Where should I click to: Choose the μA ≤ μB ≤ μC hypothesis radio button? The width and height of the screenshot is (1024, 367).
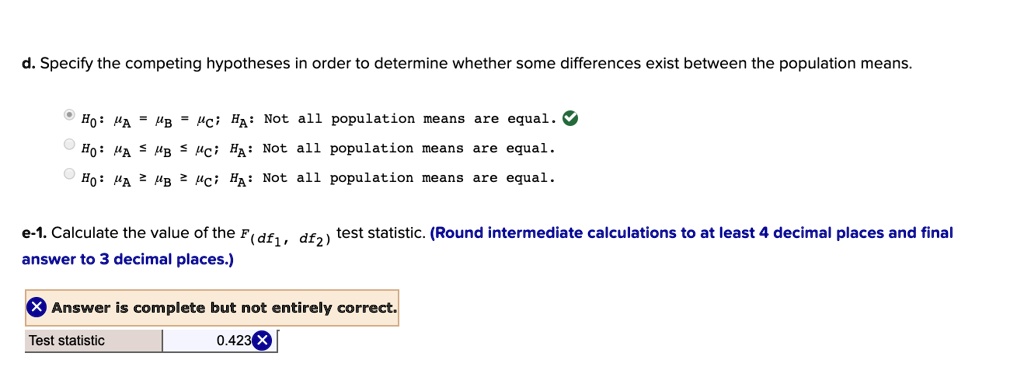69,145
